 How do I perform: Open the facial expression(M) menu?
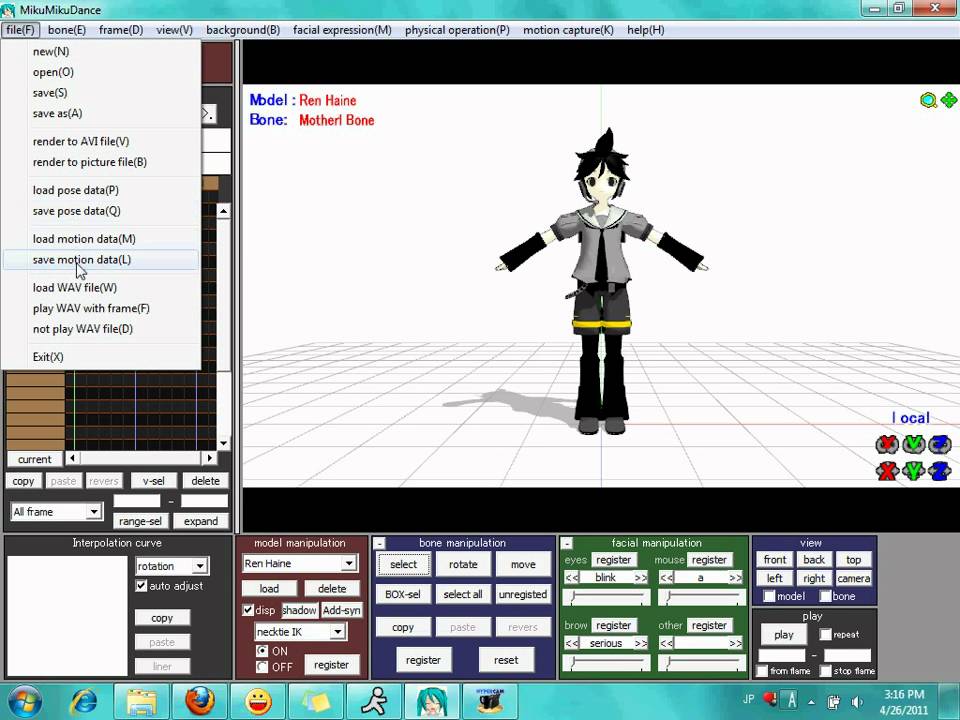click(x=342, y=30)
